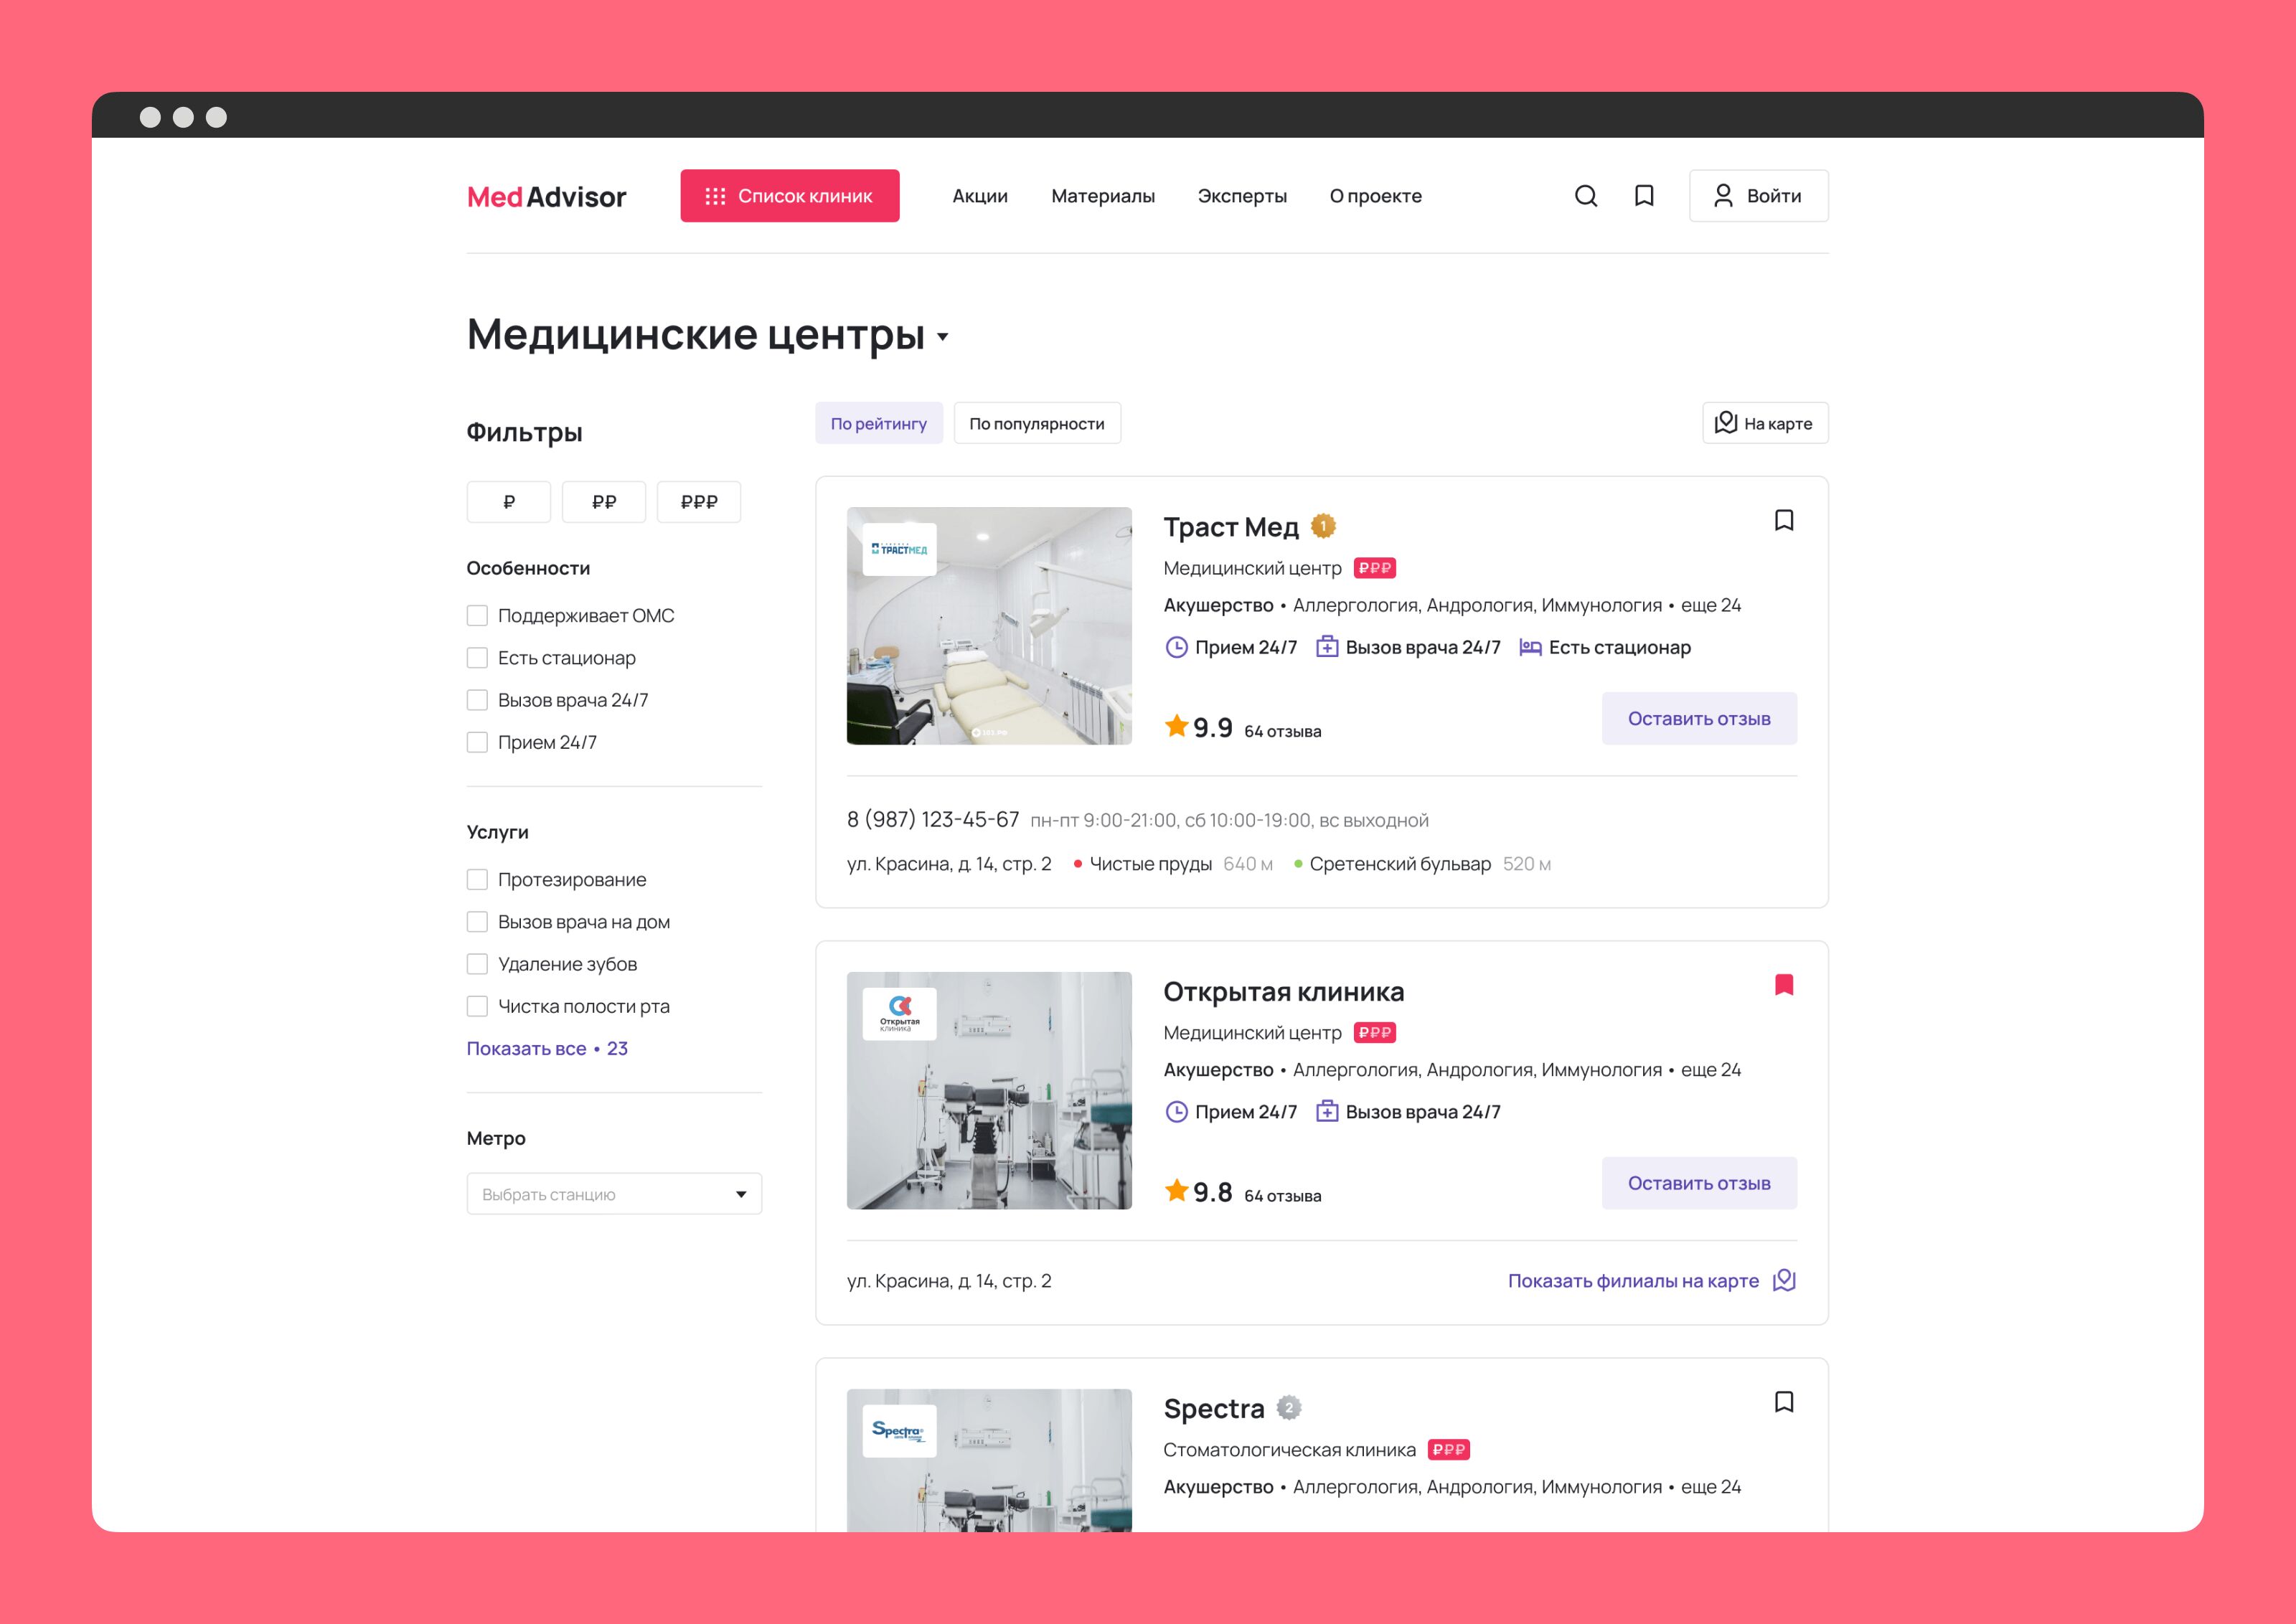2296x1624 pixels.
Task: Enable the Поддерживает ОМС checkbox
Action: [478, 616]
